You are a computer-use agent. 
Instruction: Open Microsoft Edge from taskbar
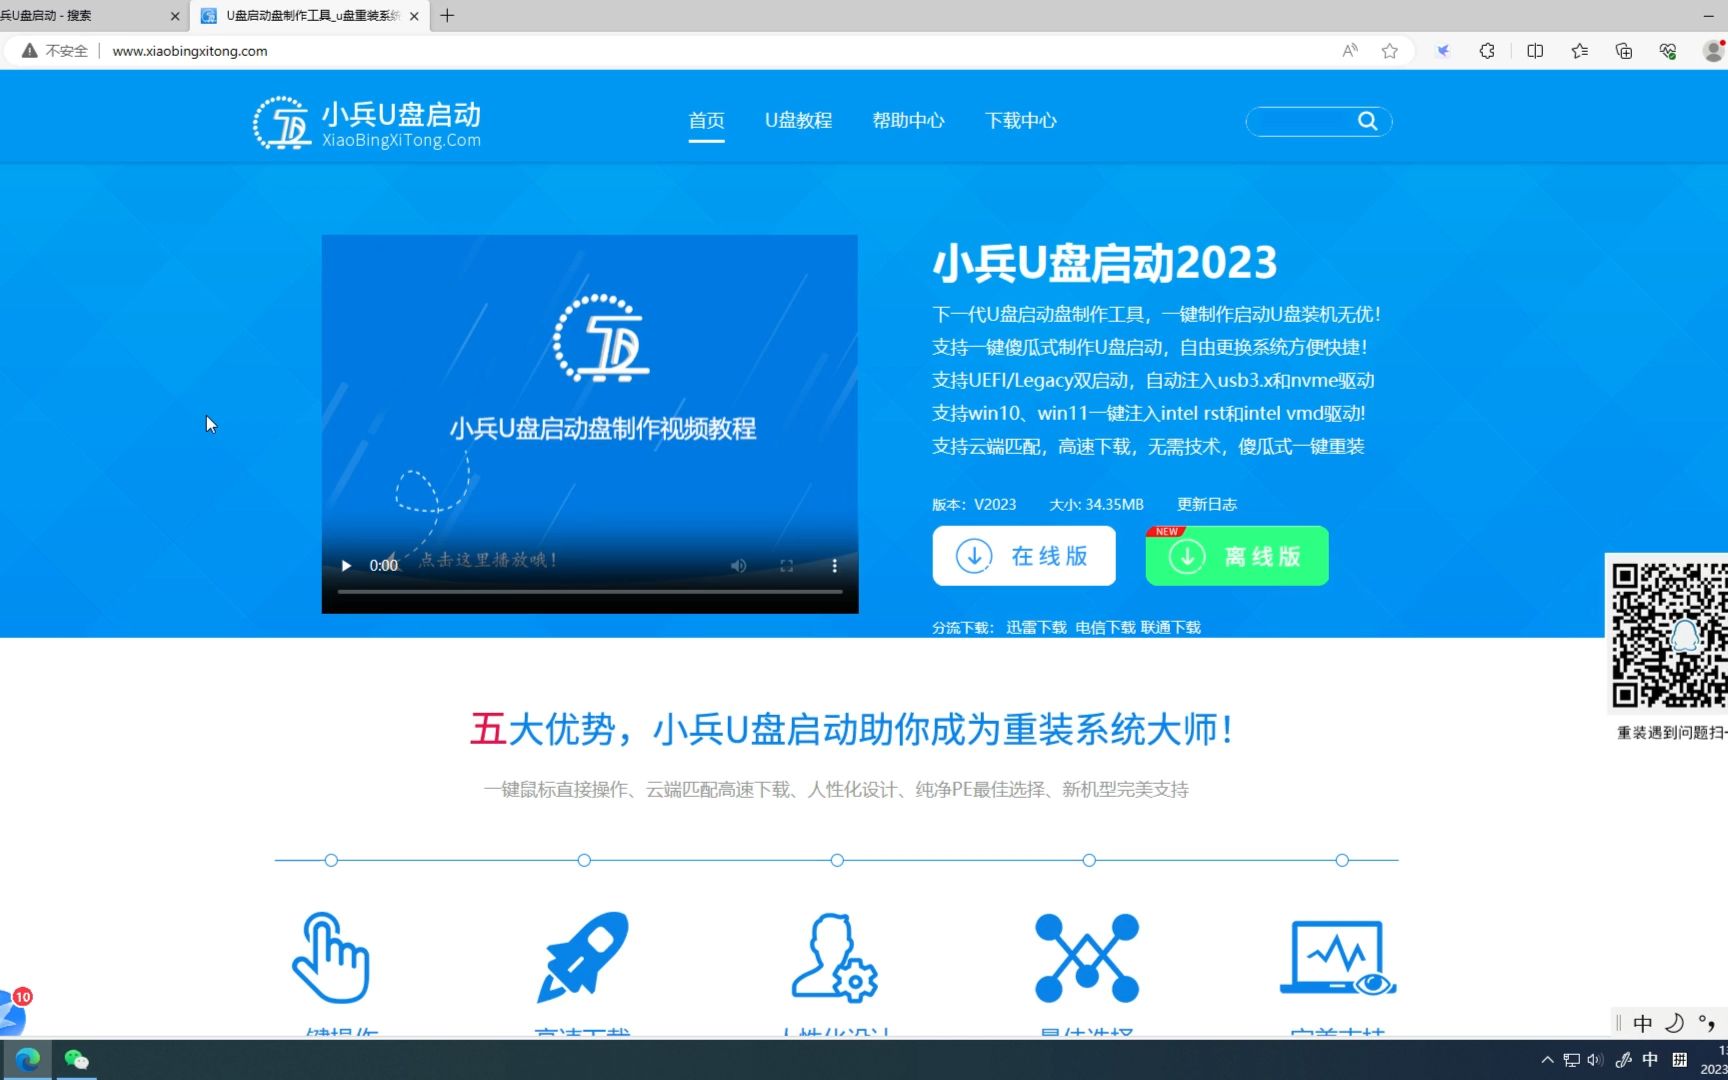(28, 1060)
